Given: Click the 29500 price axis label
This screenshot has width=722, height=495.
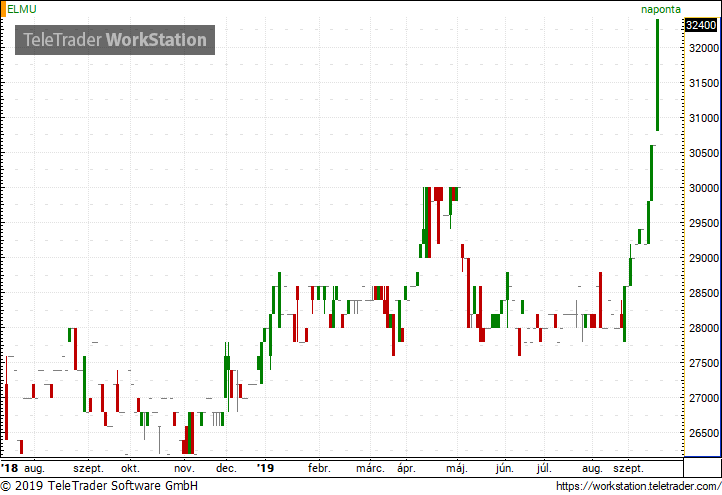Looking at the screenshot, I should coord(704,223).
